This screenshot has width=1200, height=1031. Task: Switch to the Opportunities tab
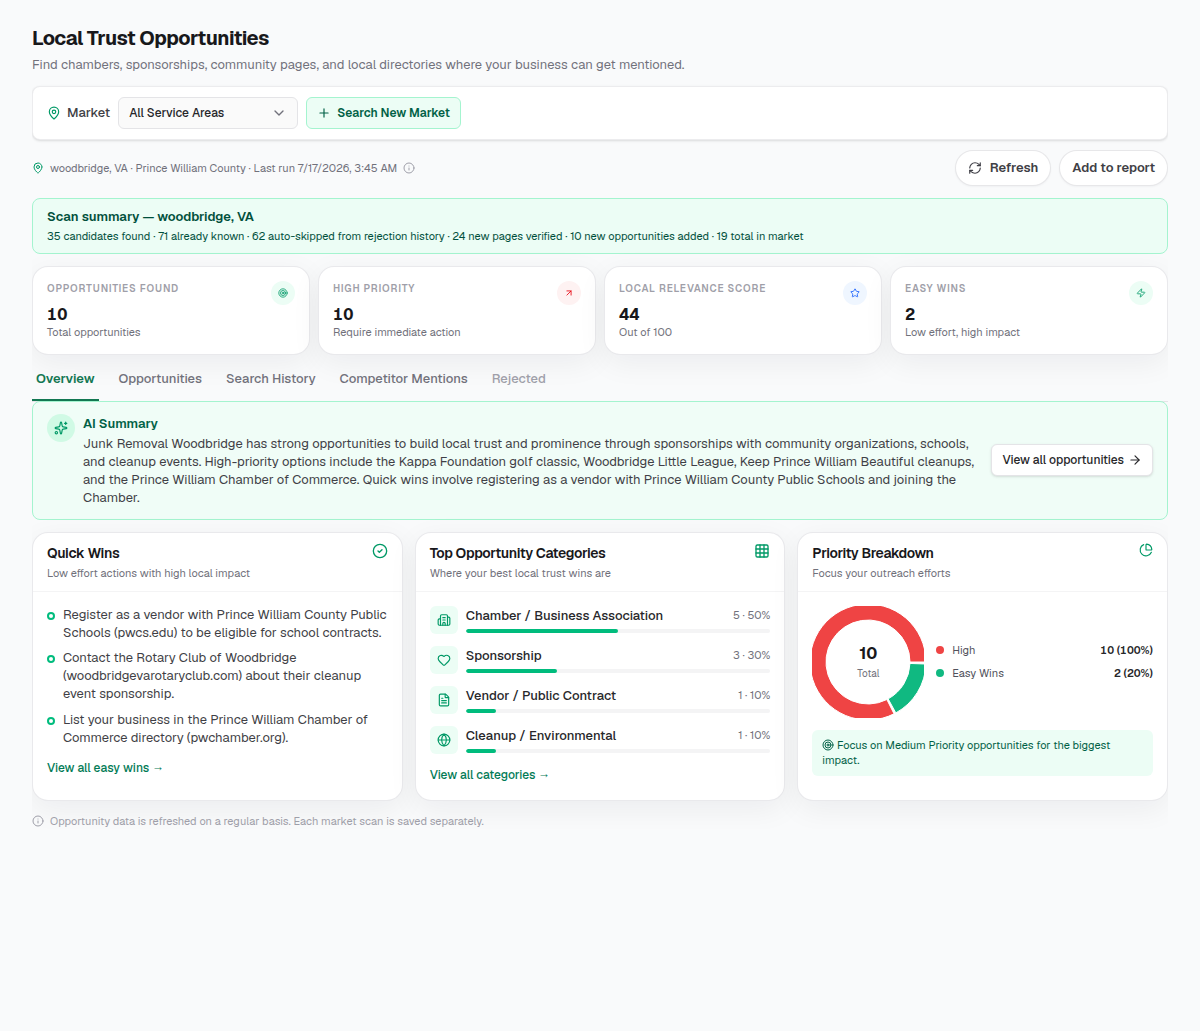click(x=160, y=379)
